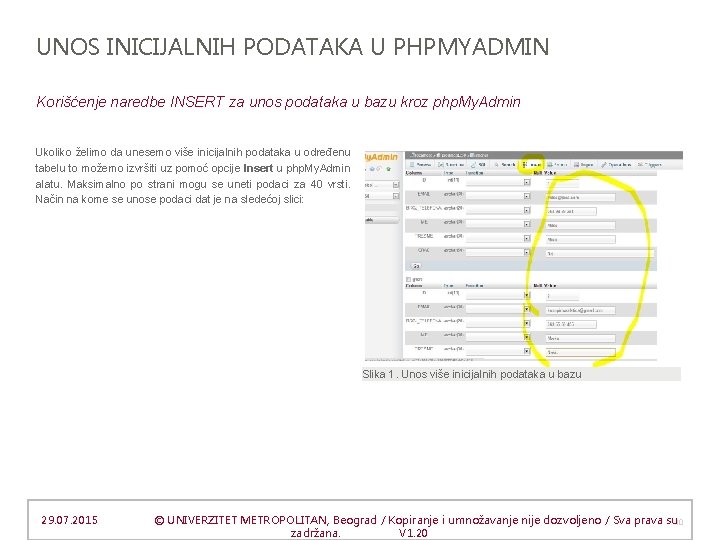The width and height of the screenshot is (720, 540).
Task: Open the Triggers tab
Action: (x=650, y=164)
